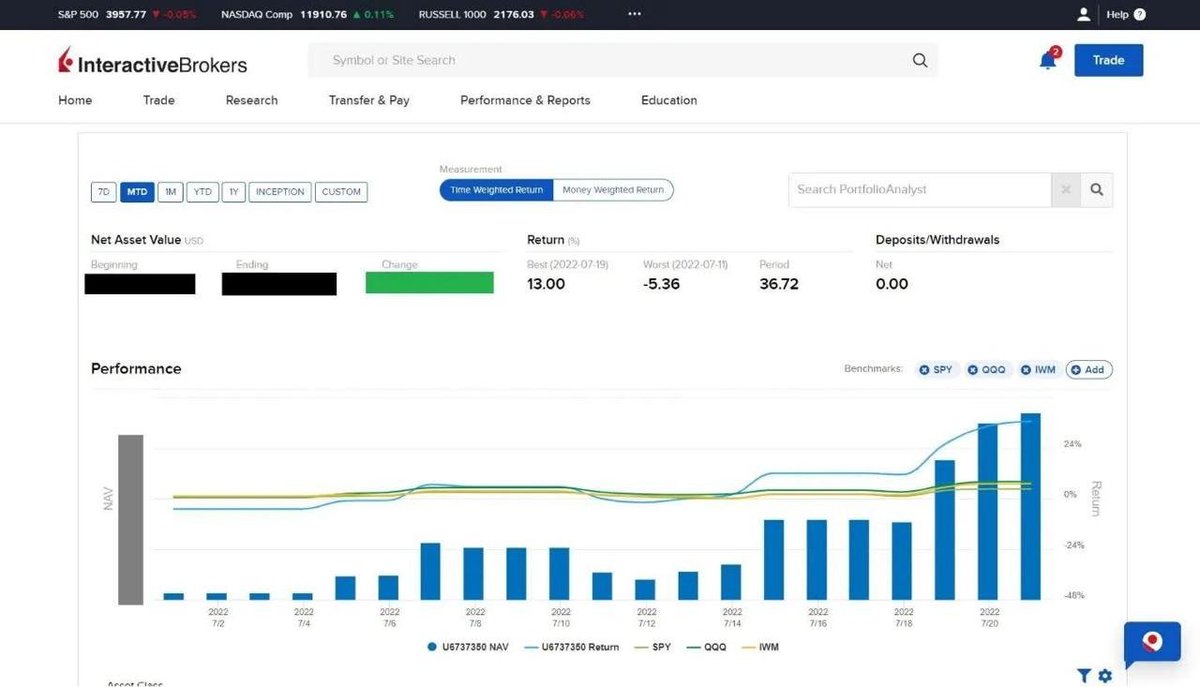1200x687 pixels.
Task: Toggle the IWM legend entry
Action: [759, 647]
